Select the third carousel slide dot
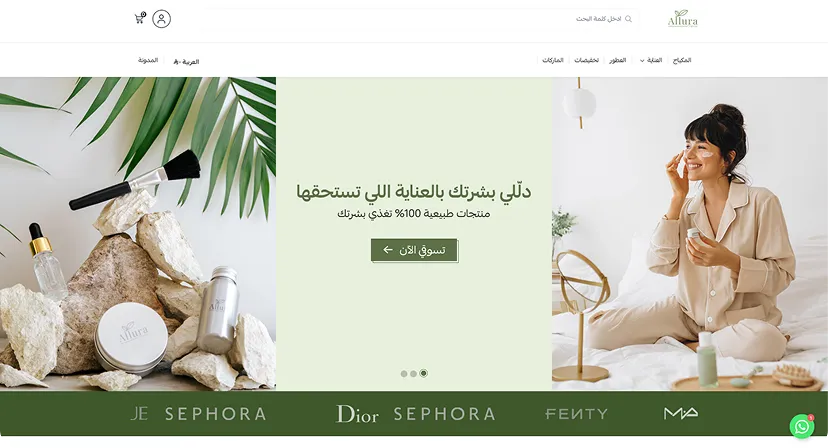 [424, 374]
